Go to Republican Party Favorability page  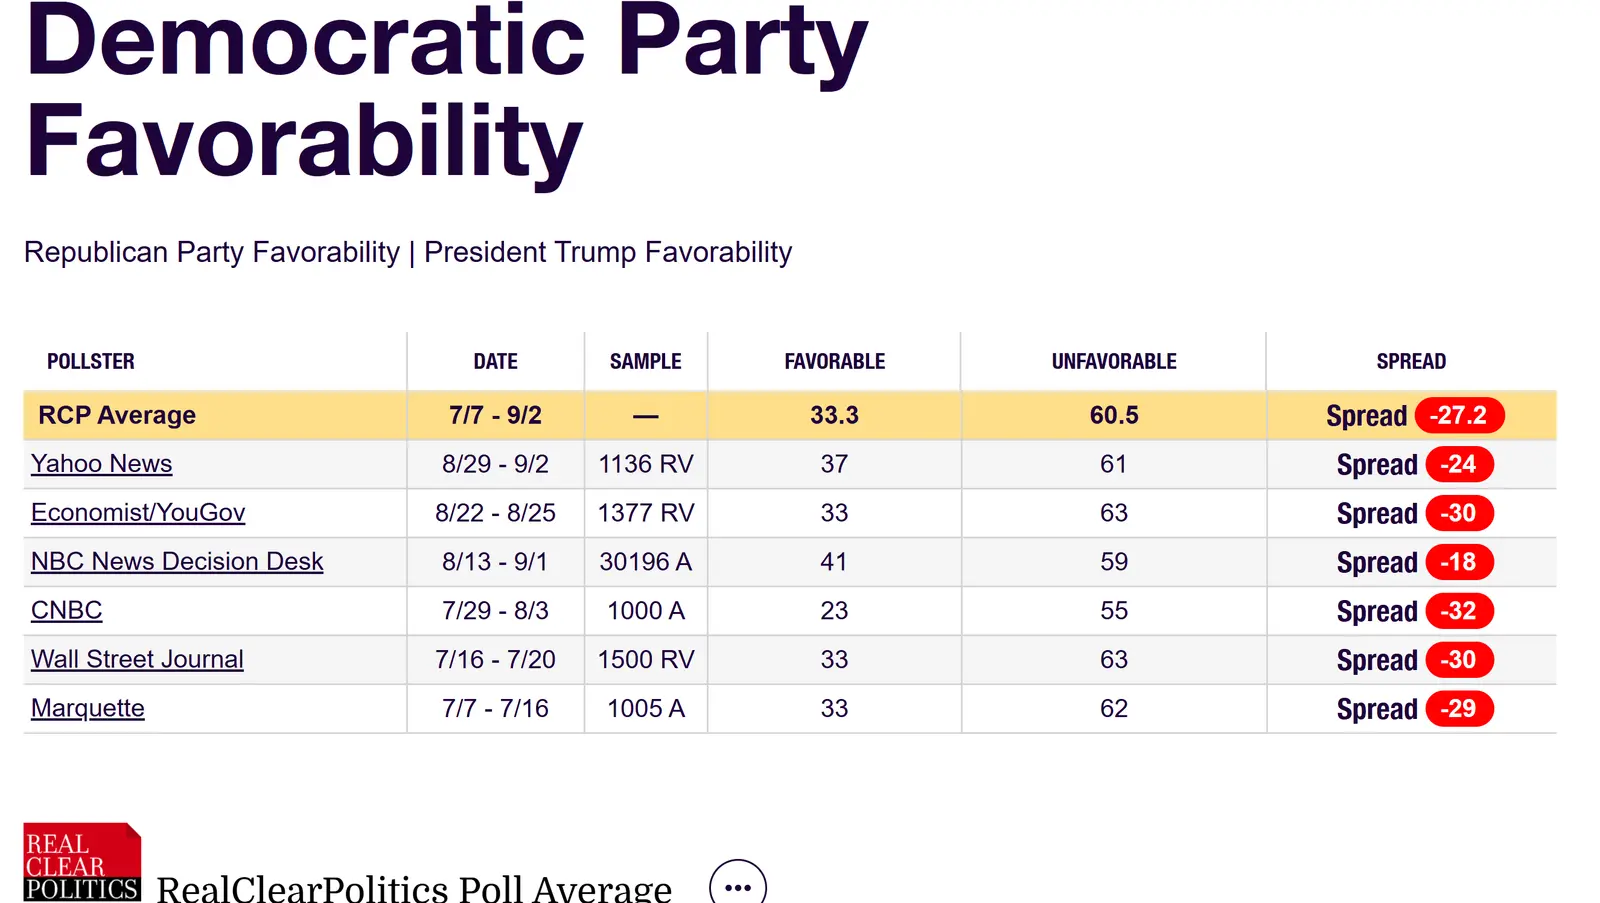212,252
